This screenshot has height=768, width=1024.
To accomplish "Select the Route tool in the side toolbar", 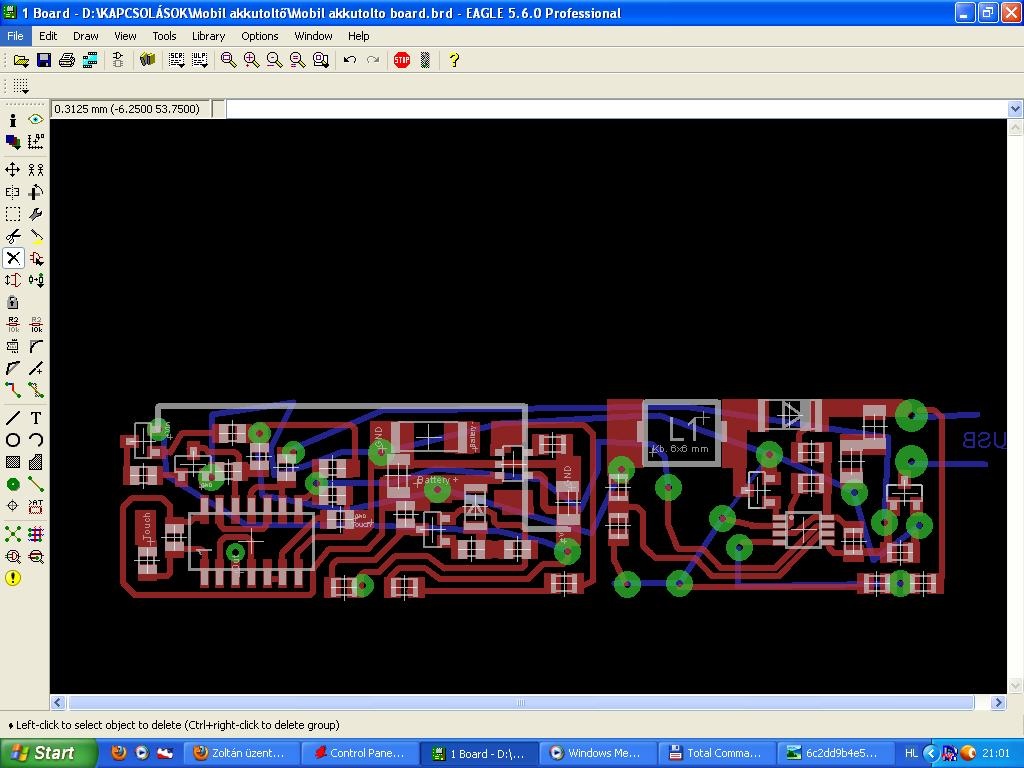I will 13,391.
